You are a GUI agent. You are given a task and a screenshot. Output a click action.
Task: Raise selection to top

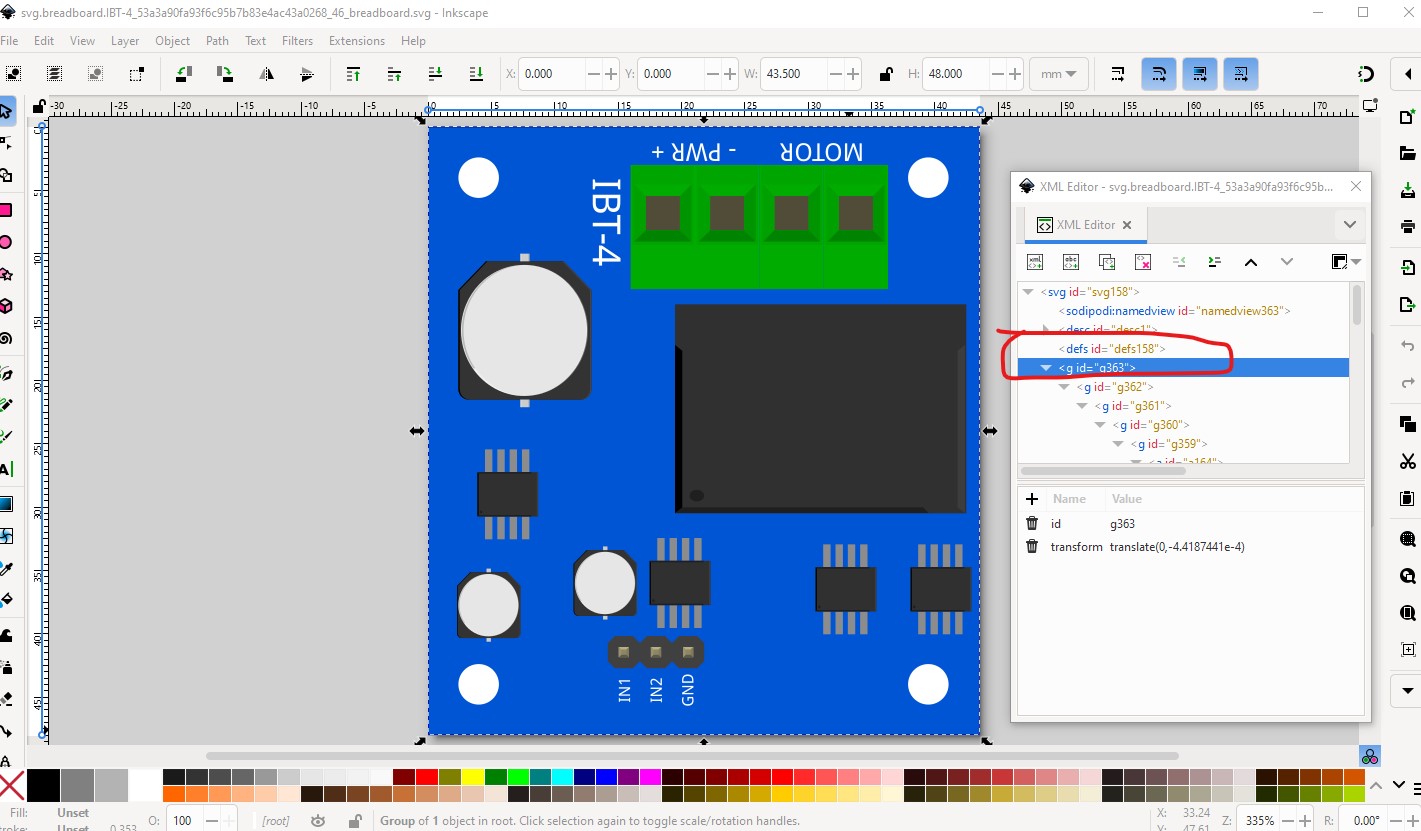[x=353, y=74]
